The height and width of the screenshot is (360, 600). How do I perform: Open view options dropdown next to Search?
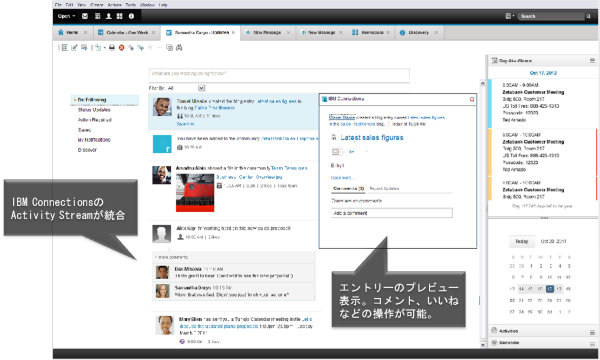point(509,16)
